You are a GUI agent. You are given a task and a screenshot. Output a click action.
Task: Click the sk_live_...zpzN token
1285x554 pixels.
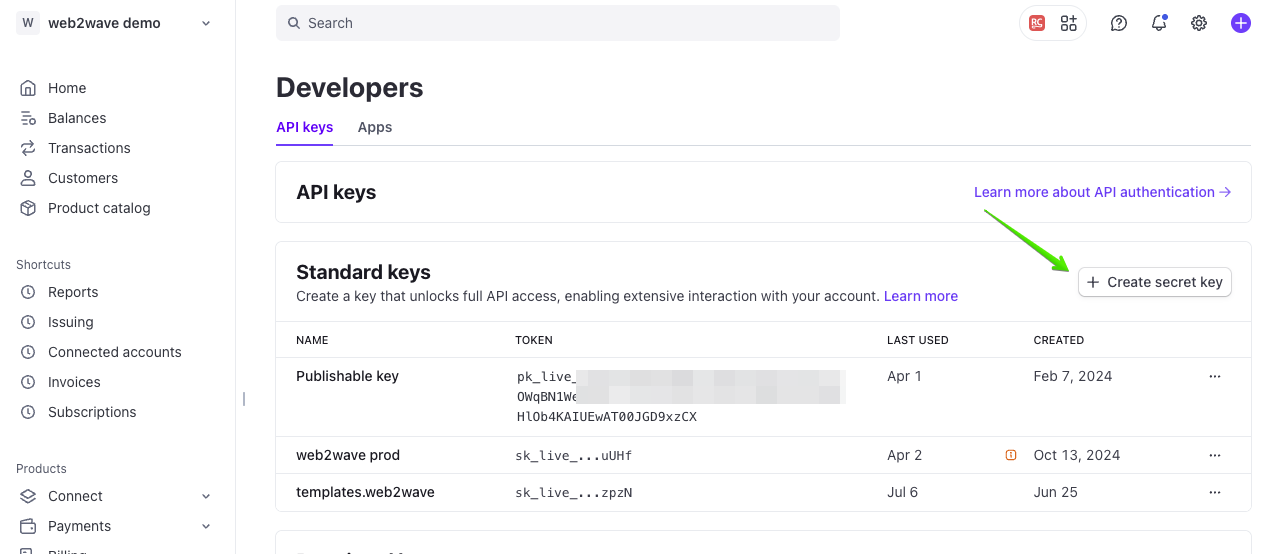click(x=574, y=493)
